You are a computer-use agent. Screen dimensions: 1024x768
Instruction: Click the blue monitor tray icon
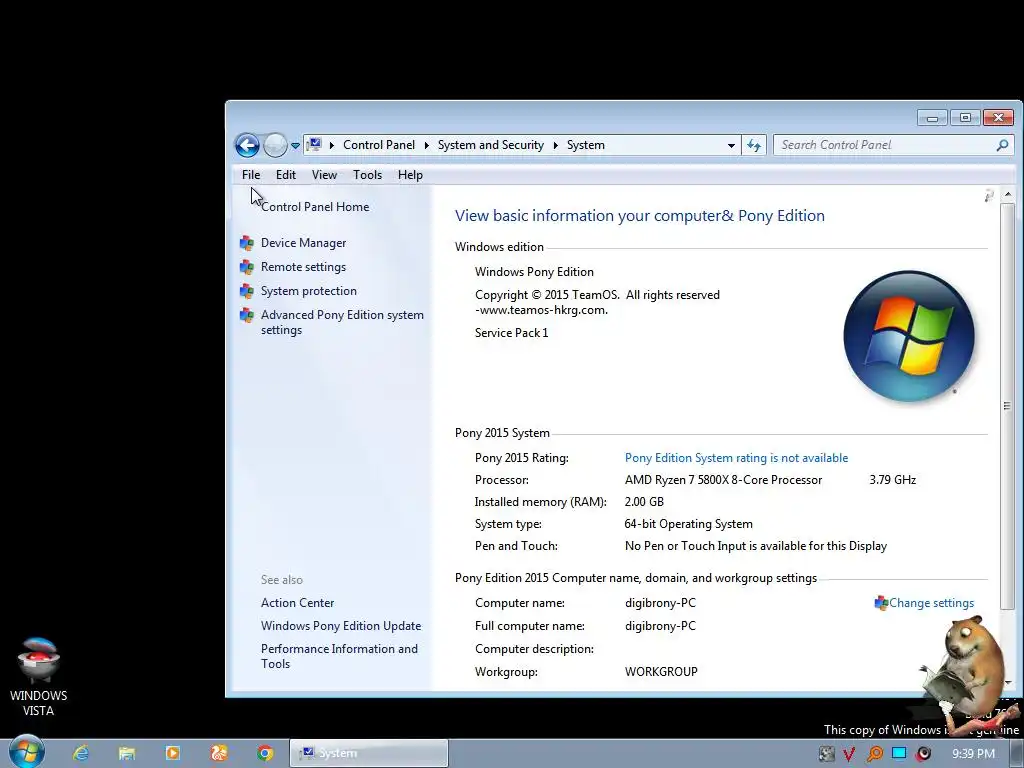click(899, 753)
